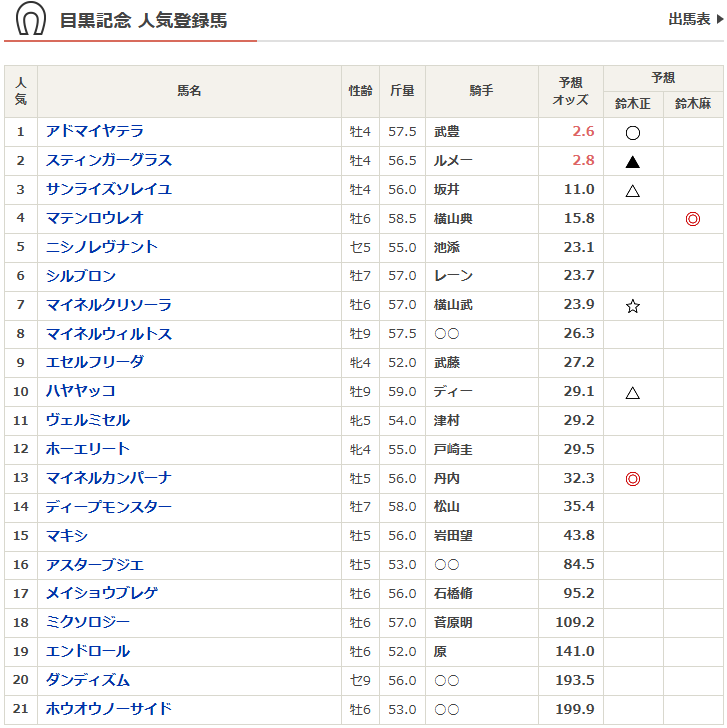This screenshot has width=727, height=728.
Task: Click jockey name 横山典
Action: (x=453, y=219)
